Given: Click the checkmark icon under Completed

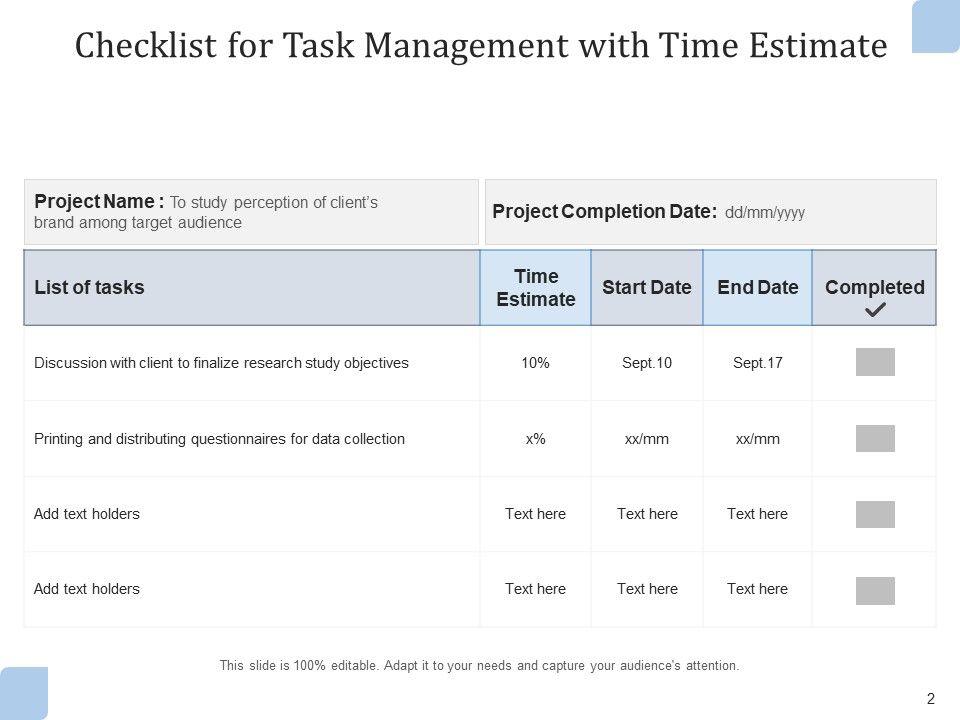Looking at the screenshot, I should pos(874,311).
